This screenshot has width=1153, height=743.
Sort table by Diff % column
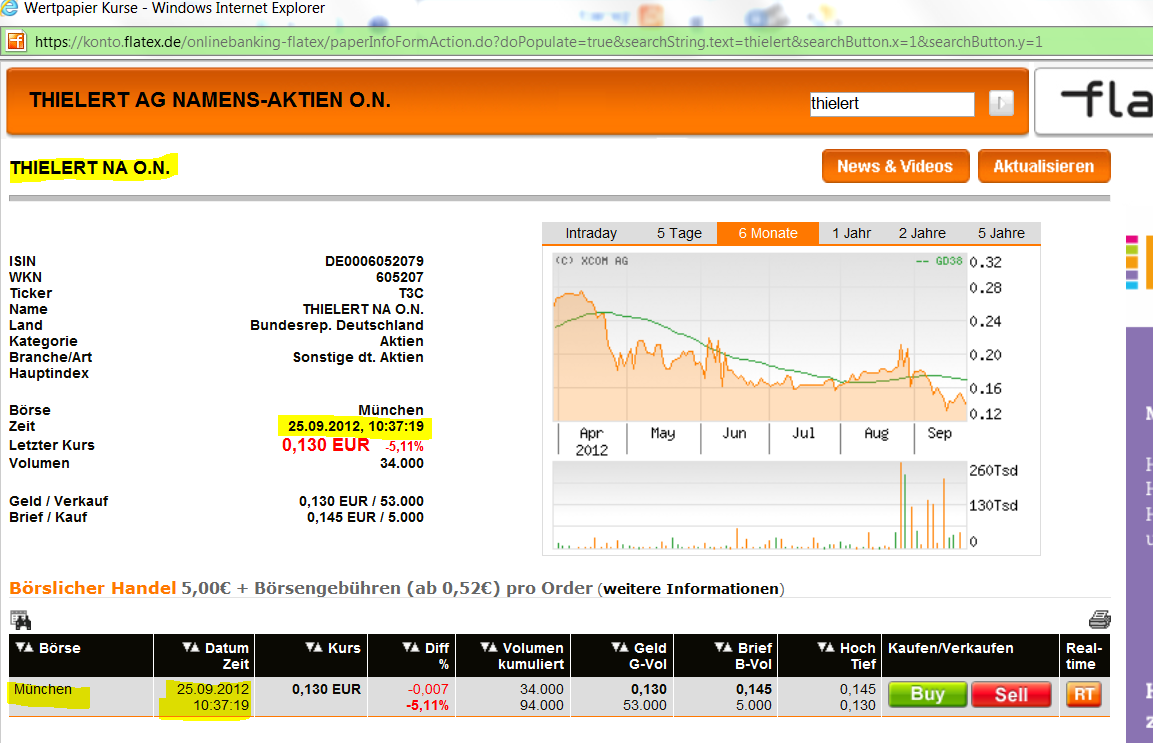click(x=426, y=655)
